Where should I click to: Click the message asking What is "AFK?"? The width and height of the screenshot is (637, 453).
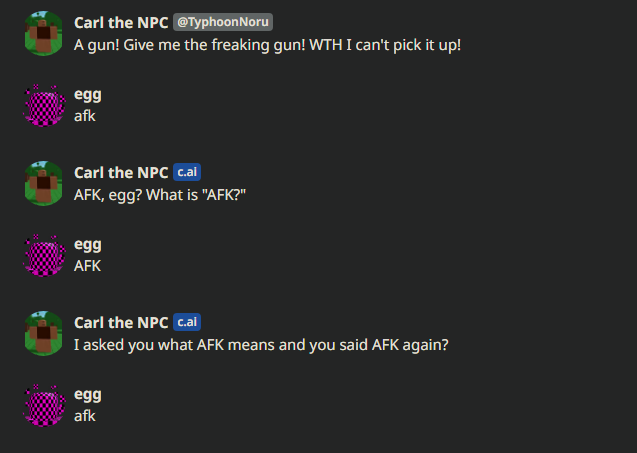160,194
